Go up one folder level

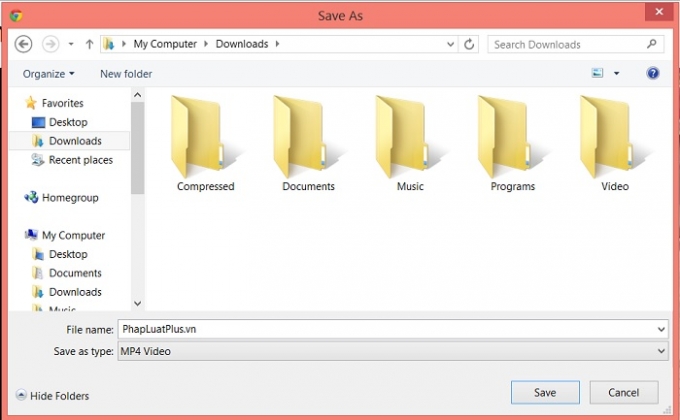click(x=89, y=44)
